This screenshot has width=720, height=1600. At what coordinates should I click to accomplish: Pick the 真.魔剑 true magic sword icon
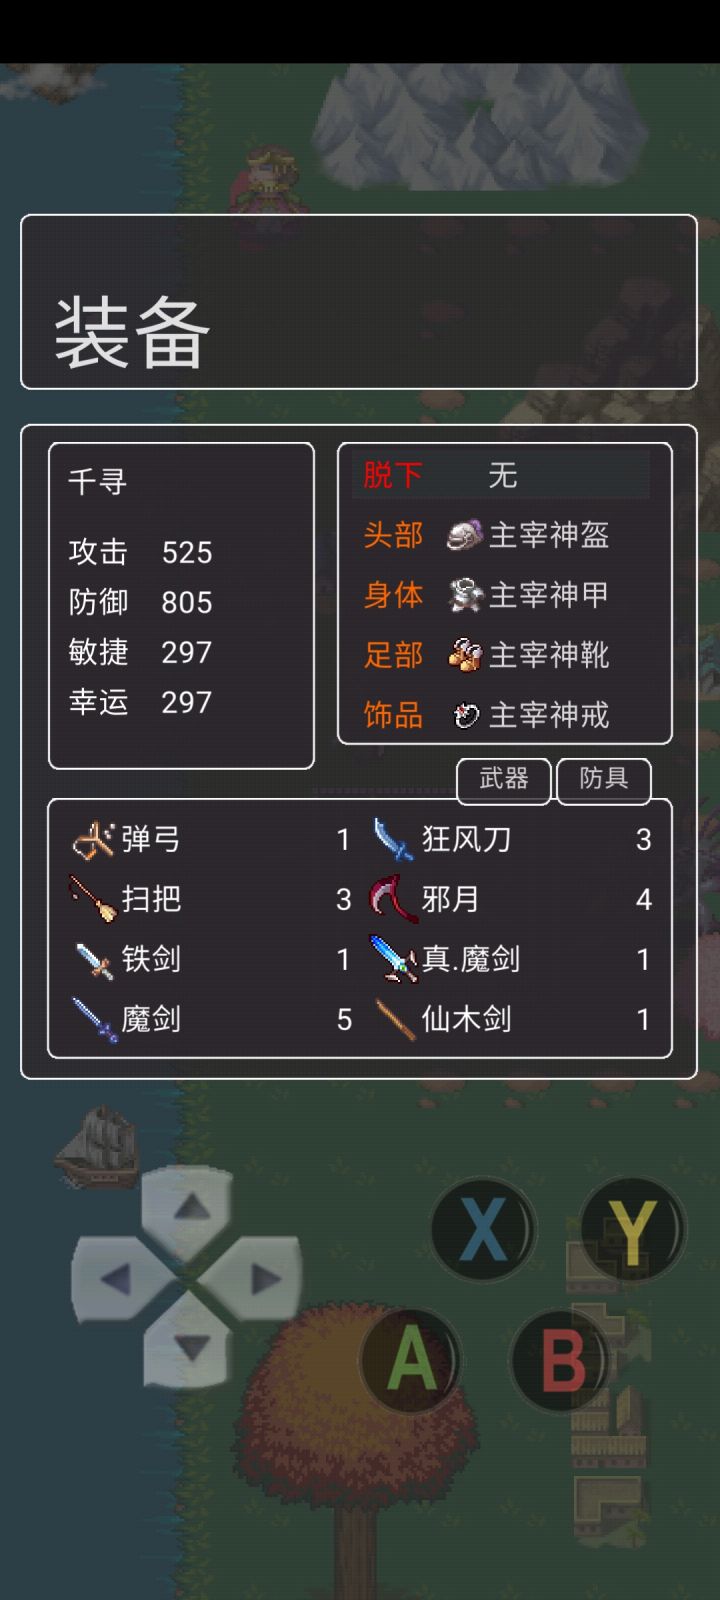coord(393,959)
